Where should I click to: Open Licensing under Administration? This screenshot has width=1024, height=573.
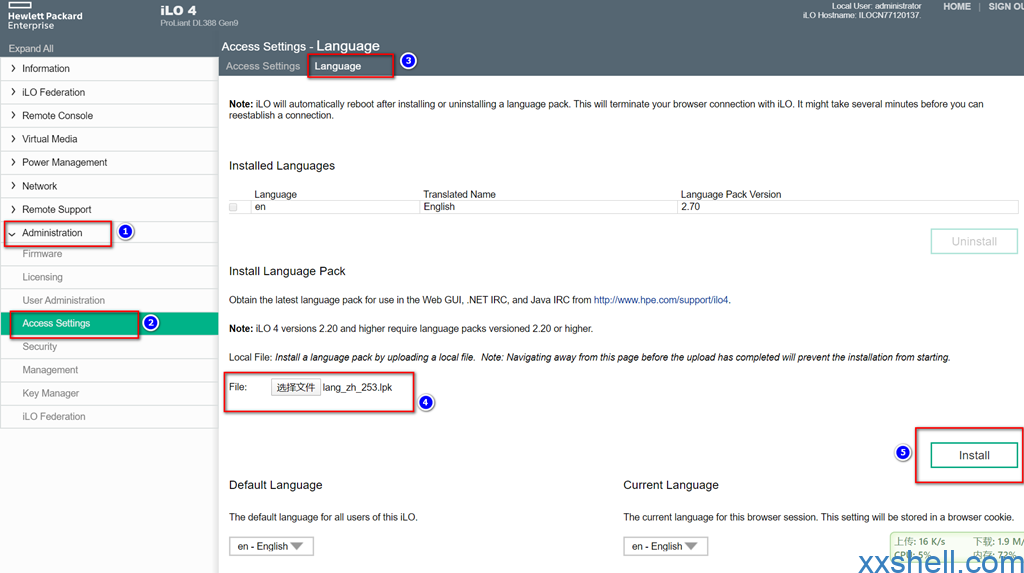(42, 277)
